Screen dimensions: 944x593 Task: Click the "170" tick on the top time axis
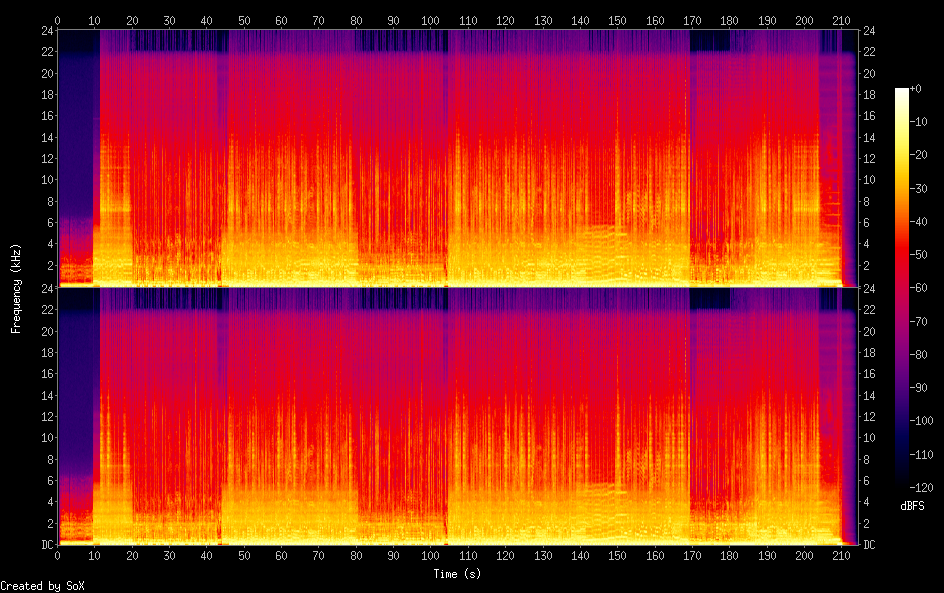coord(692,20)
